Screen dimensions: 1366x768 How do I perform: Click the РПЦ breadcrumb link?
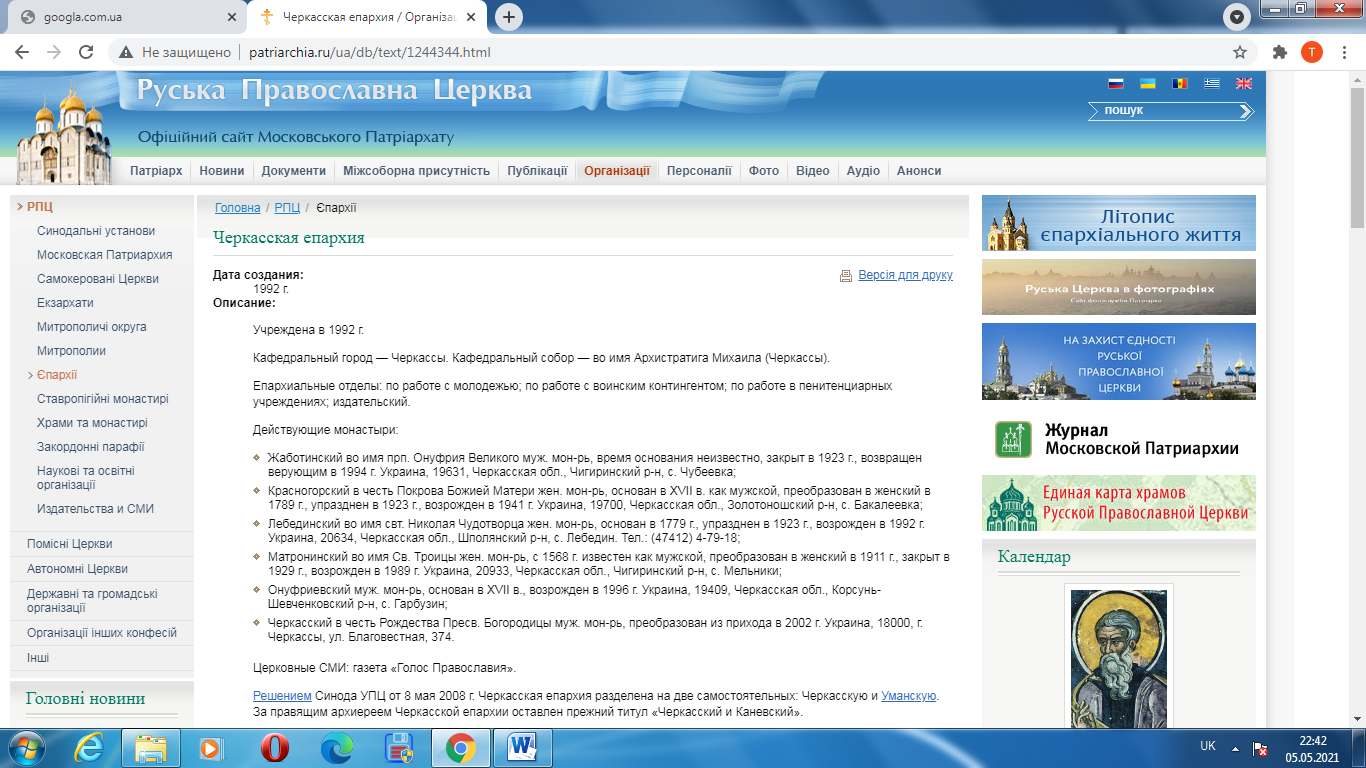287,208
